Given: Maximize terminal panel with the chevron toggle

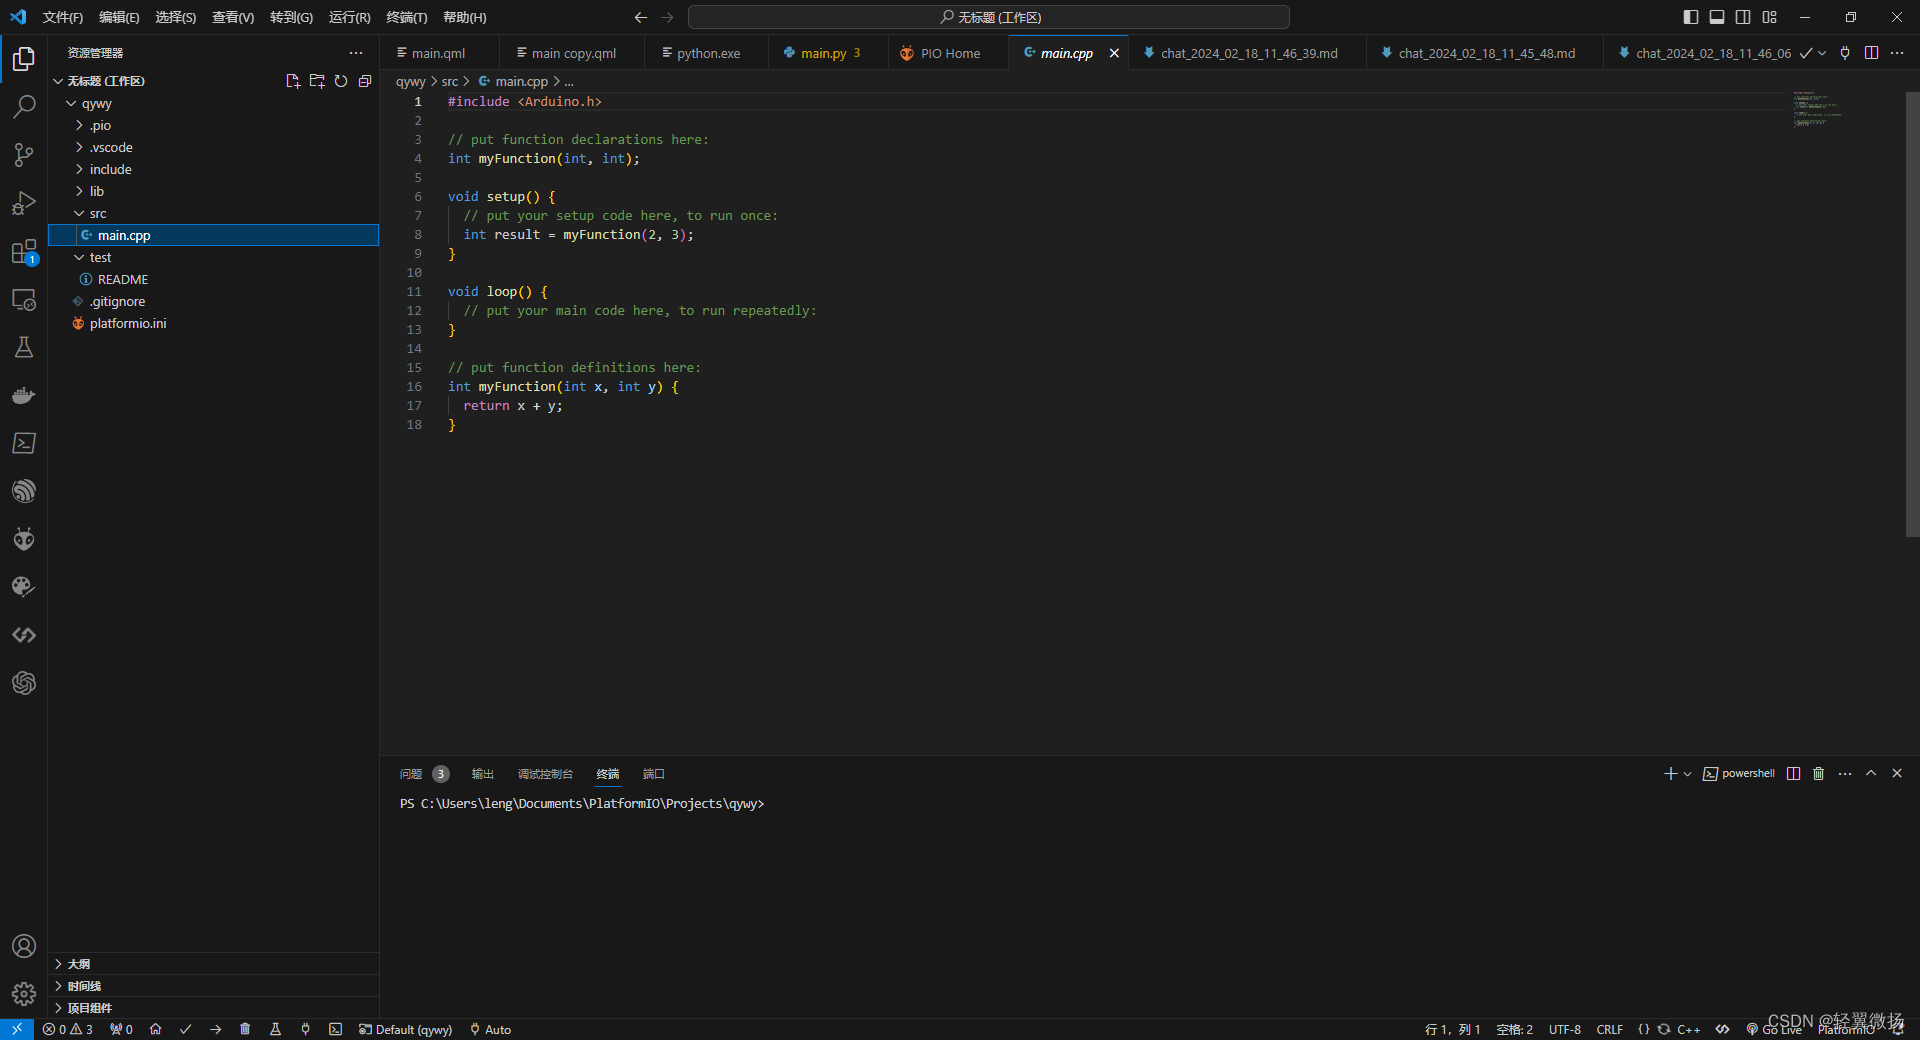Looking at the screenshot, I should pos(1871,773).
